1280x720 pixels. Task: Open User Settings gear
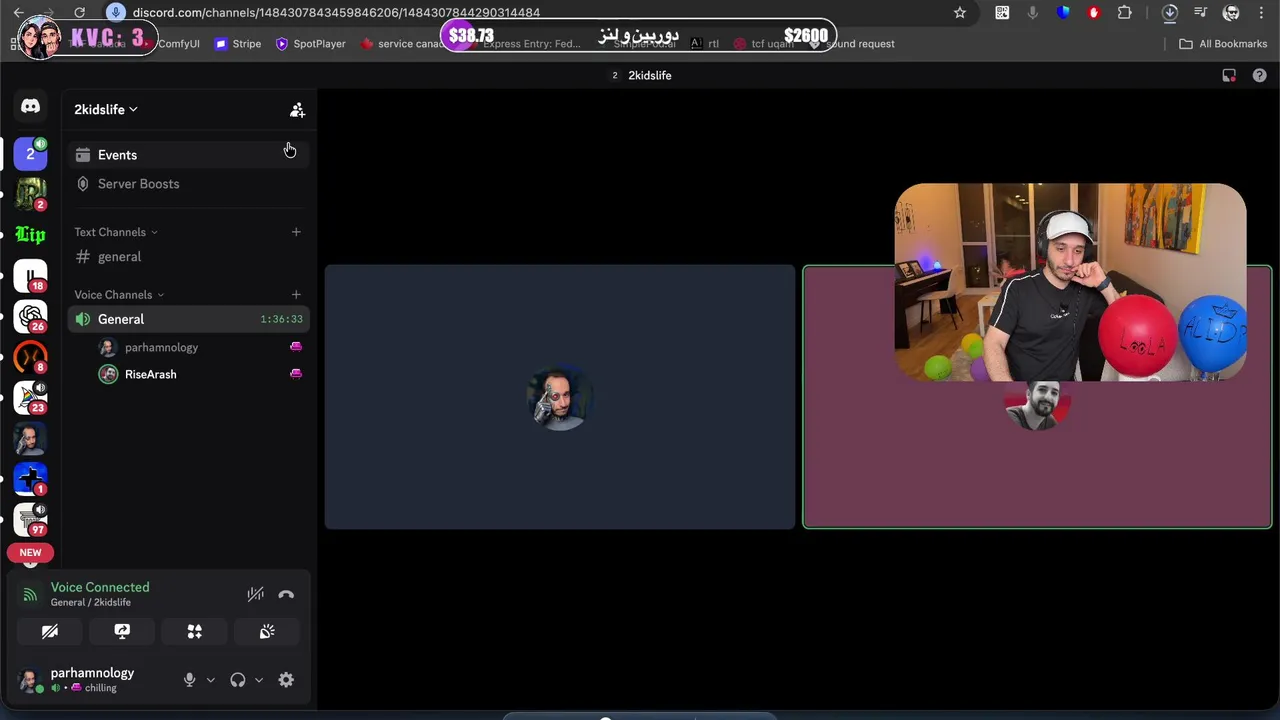coord(286,680)
